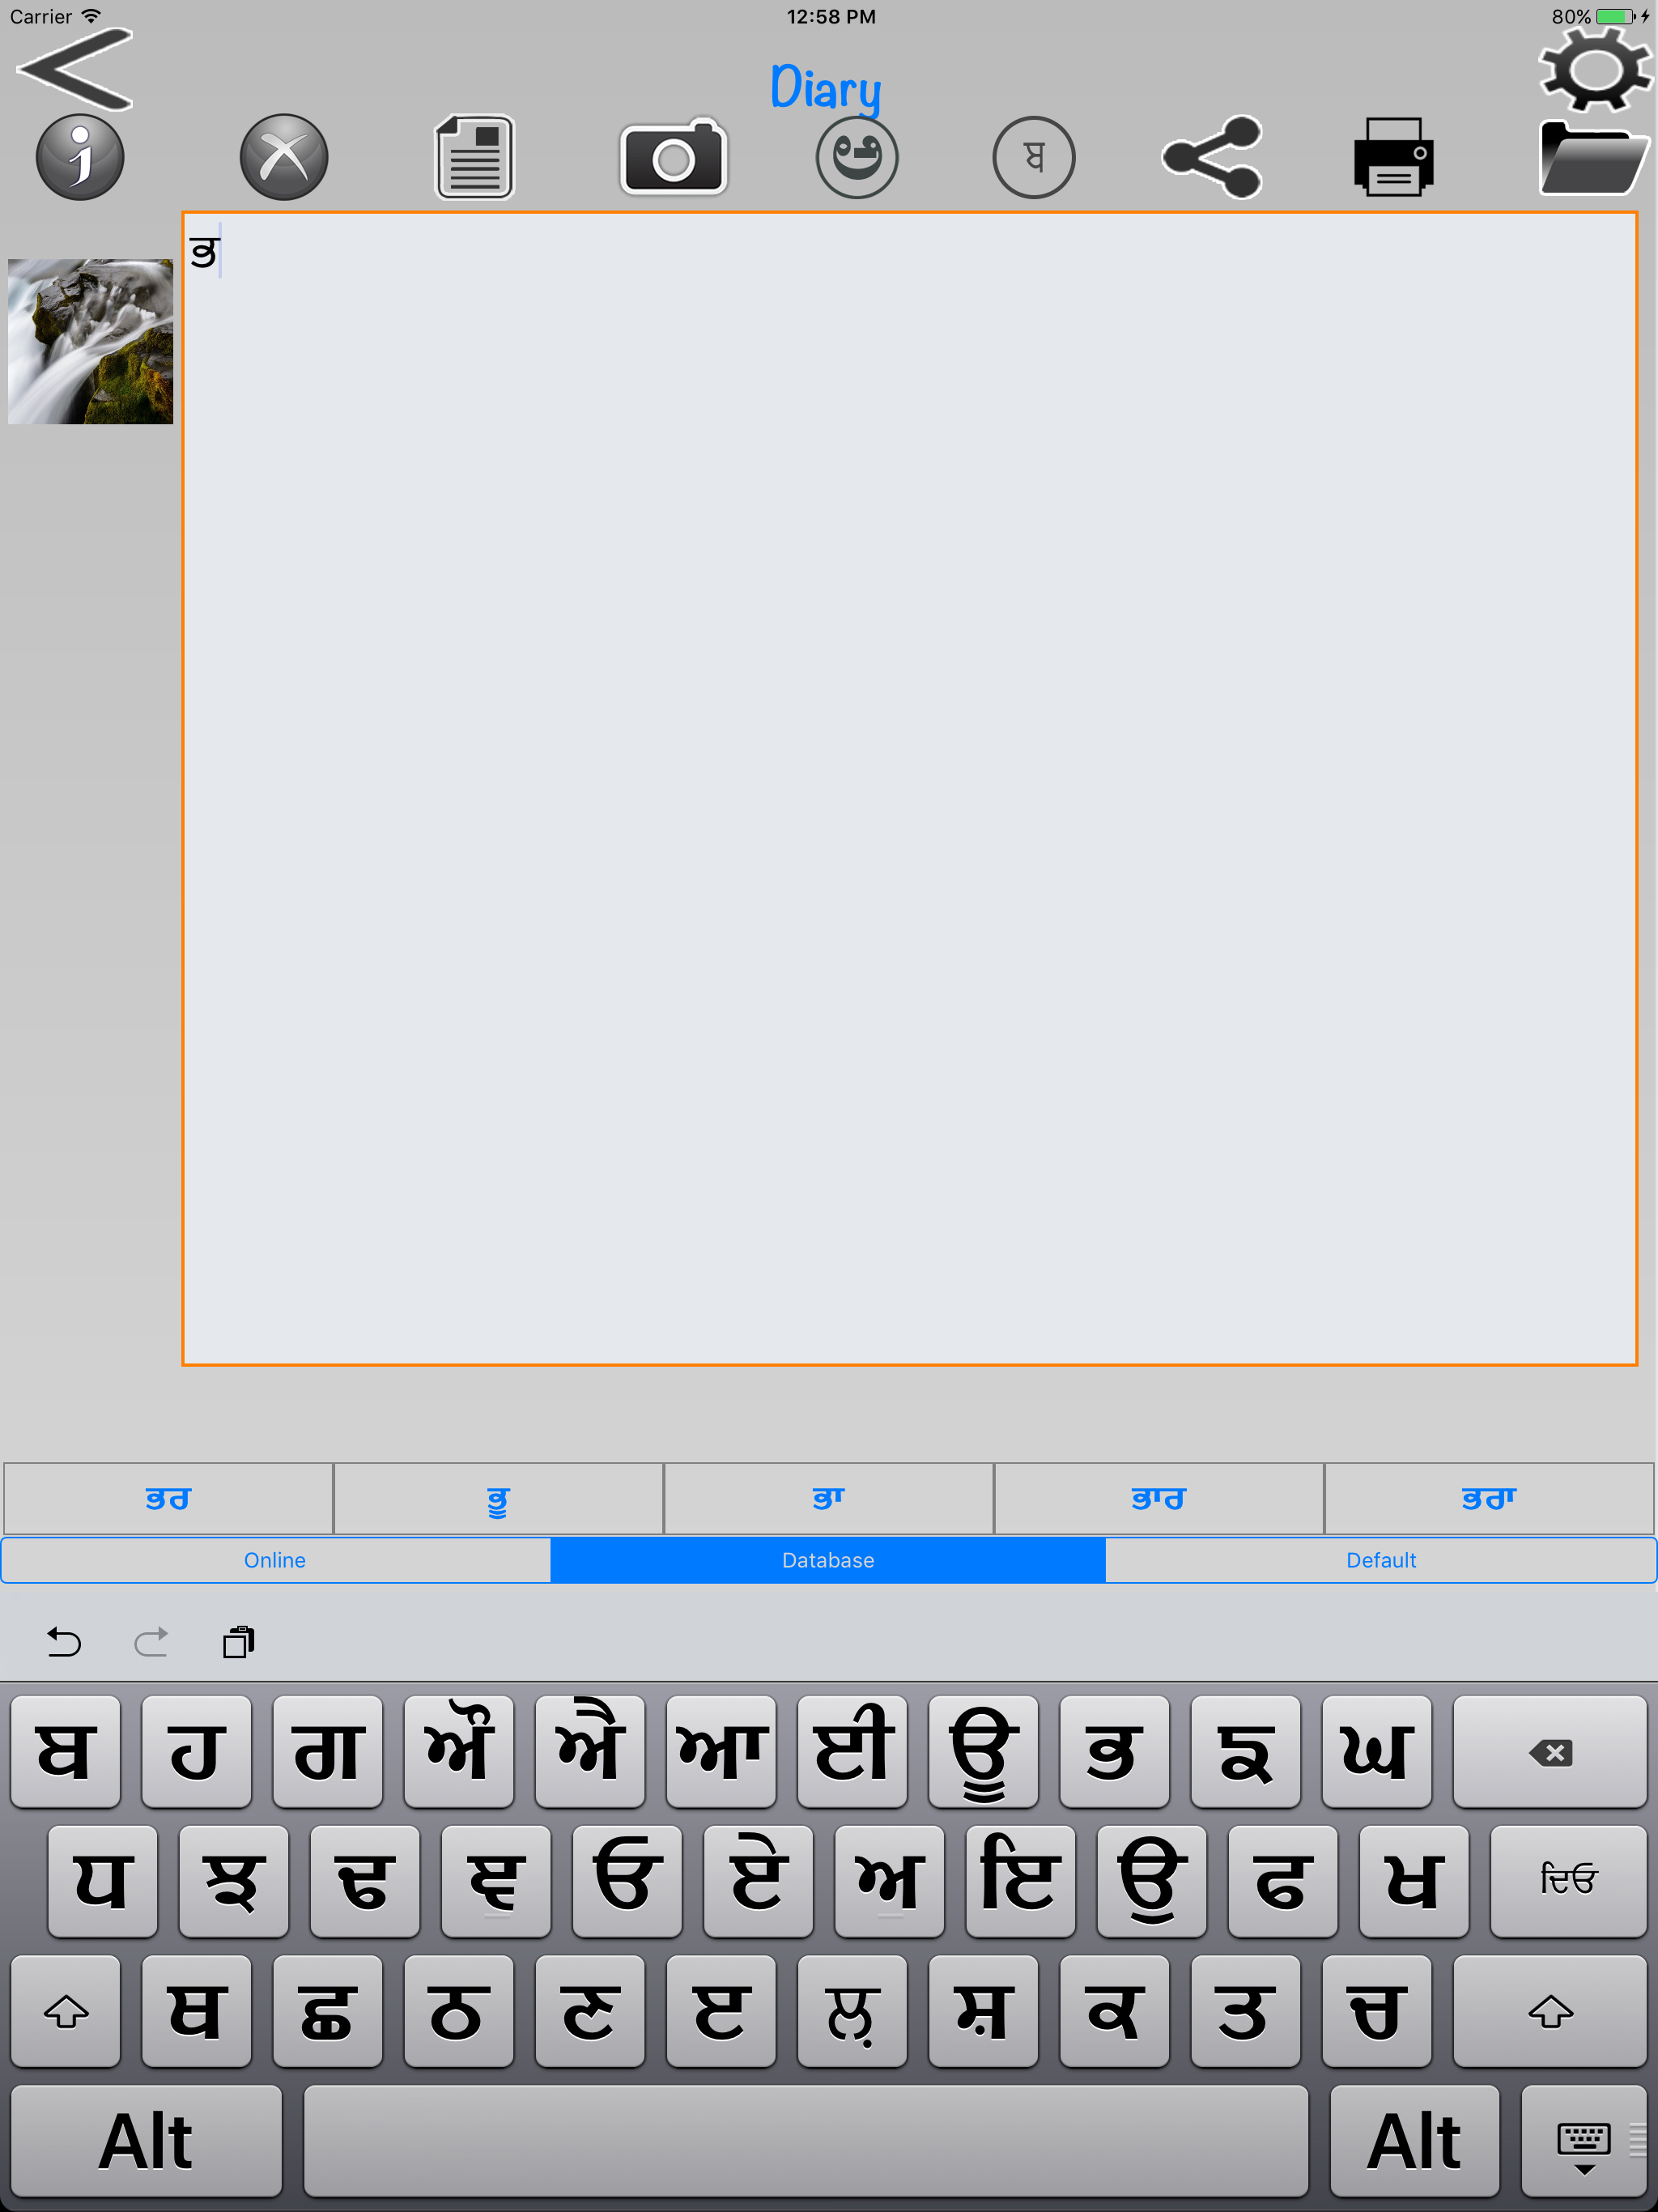Tap the ਊ key
1658x2212 pixels.
tap(983, 1752)
